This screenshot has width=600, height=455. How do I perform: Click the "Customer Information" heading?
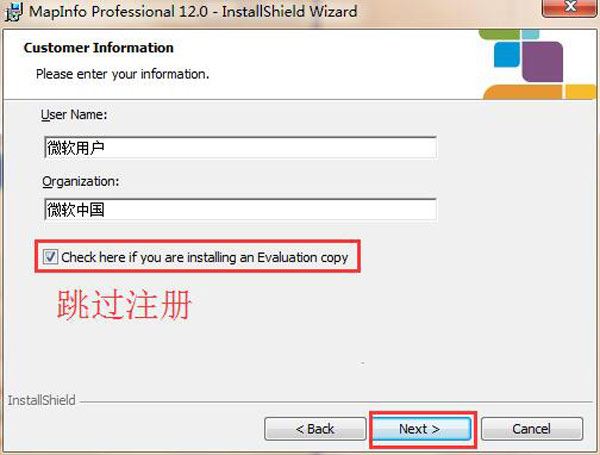98,48
